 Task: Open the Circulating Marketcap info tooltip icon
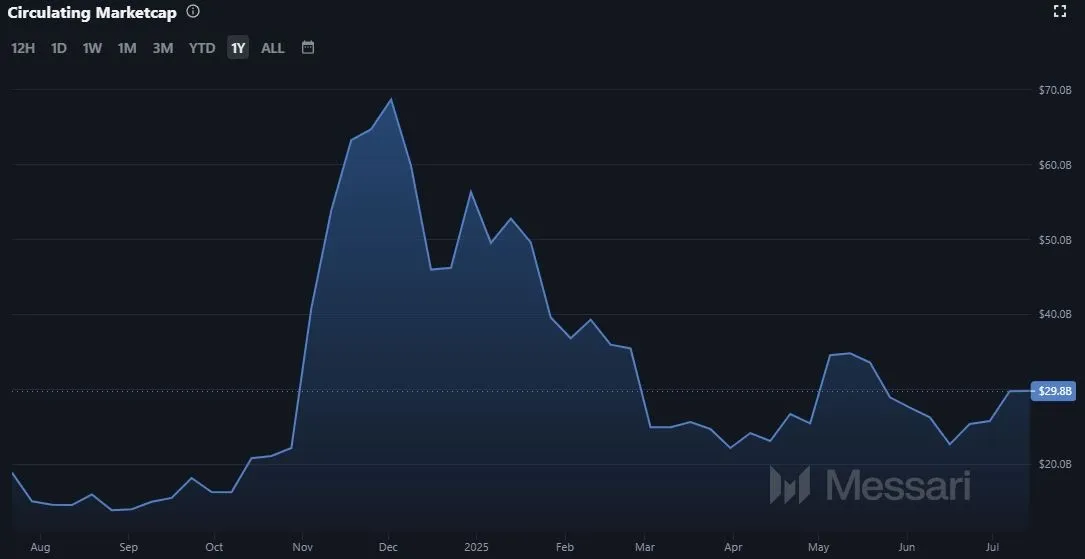point(193,12)
